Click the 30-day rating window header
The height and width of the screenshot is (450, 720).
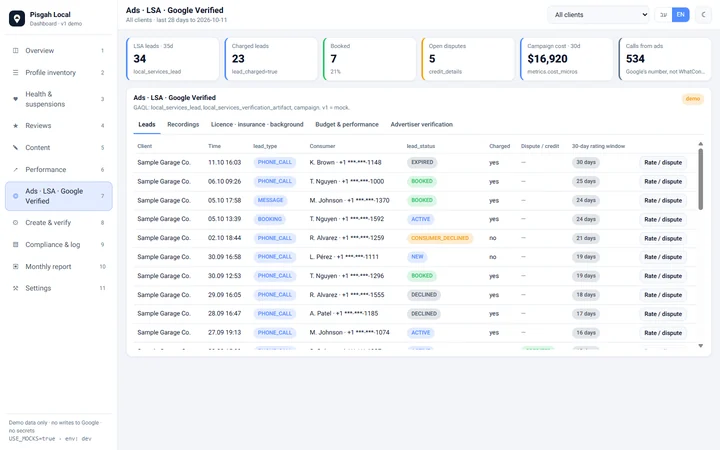(598, 146)
